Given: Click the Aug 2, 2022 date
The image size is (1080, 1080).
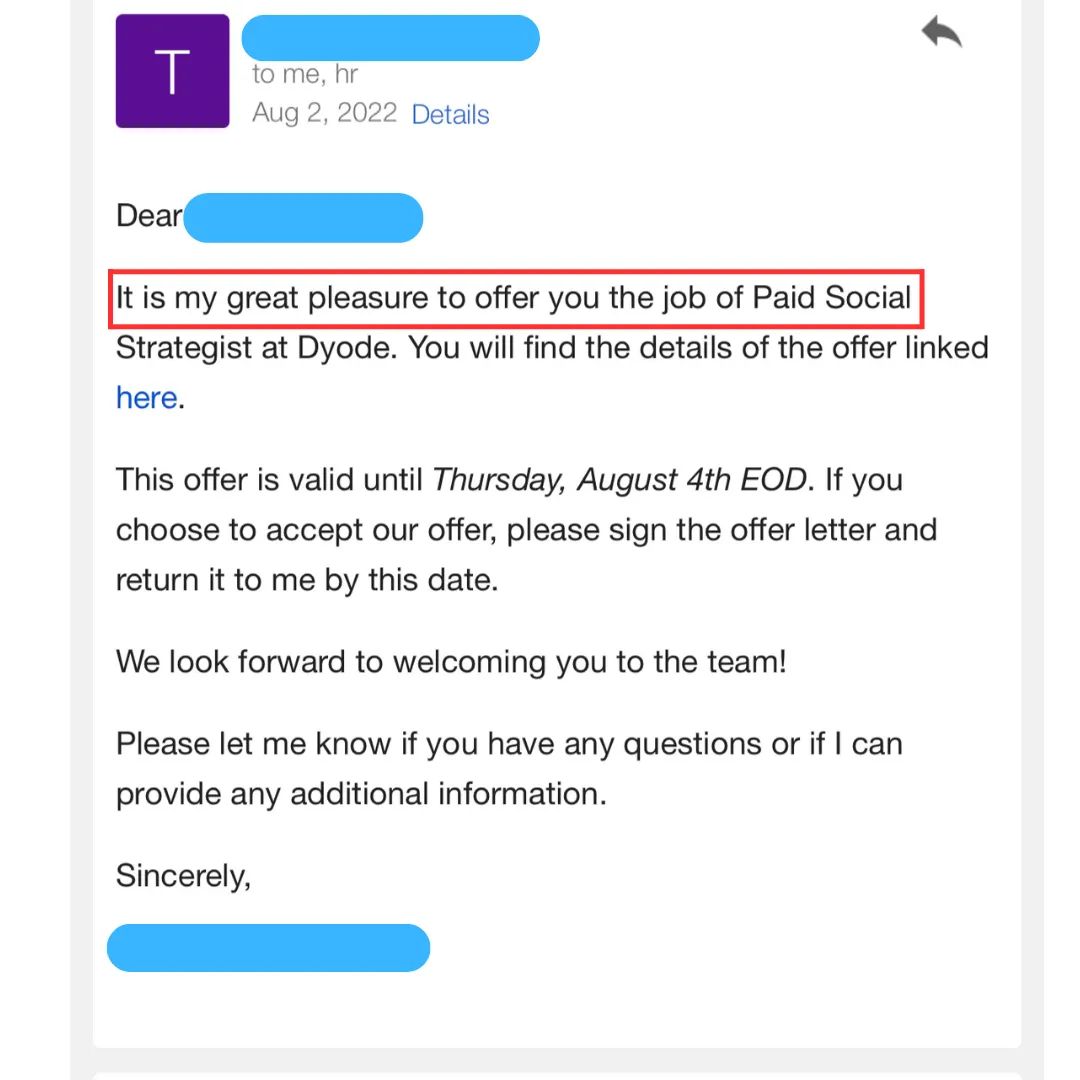Looking at the screenshot, I should 324,113.
